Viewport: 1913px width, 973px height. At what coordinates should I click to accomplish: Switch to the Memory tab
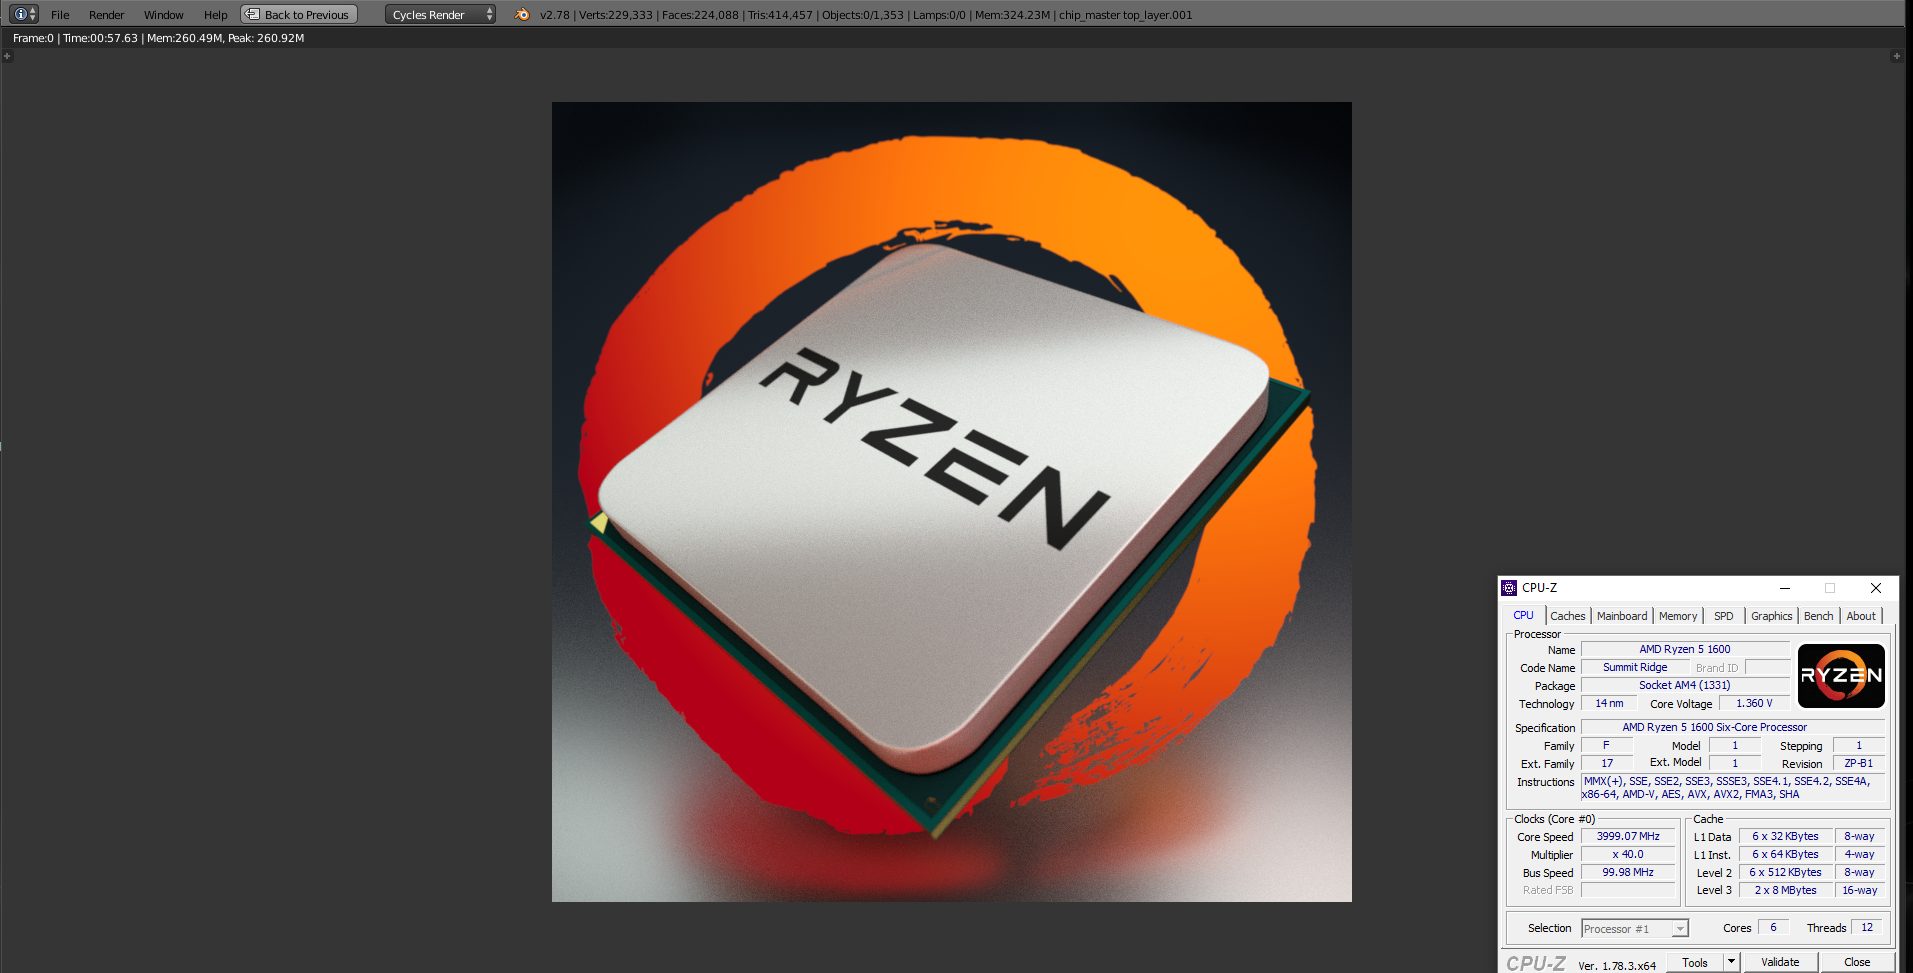tap(1678, 616)
